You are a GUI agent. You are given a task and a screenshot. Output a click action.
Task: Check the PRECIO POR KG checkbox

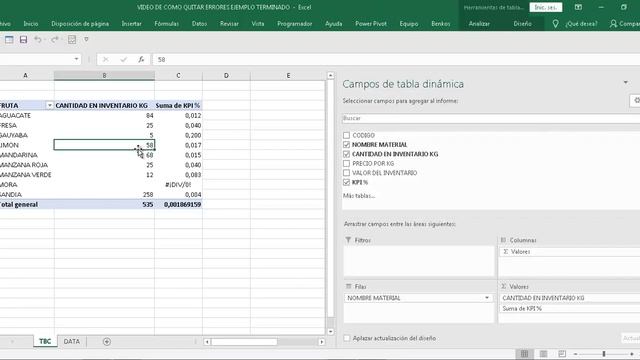(x=347, y=163)
